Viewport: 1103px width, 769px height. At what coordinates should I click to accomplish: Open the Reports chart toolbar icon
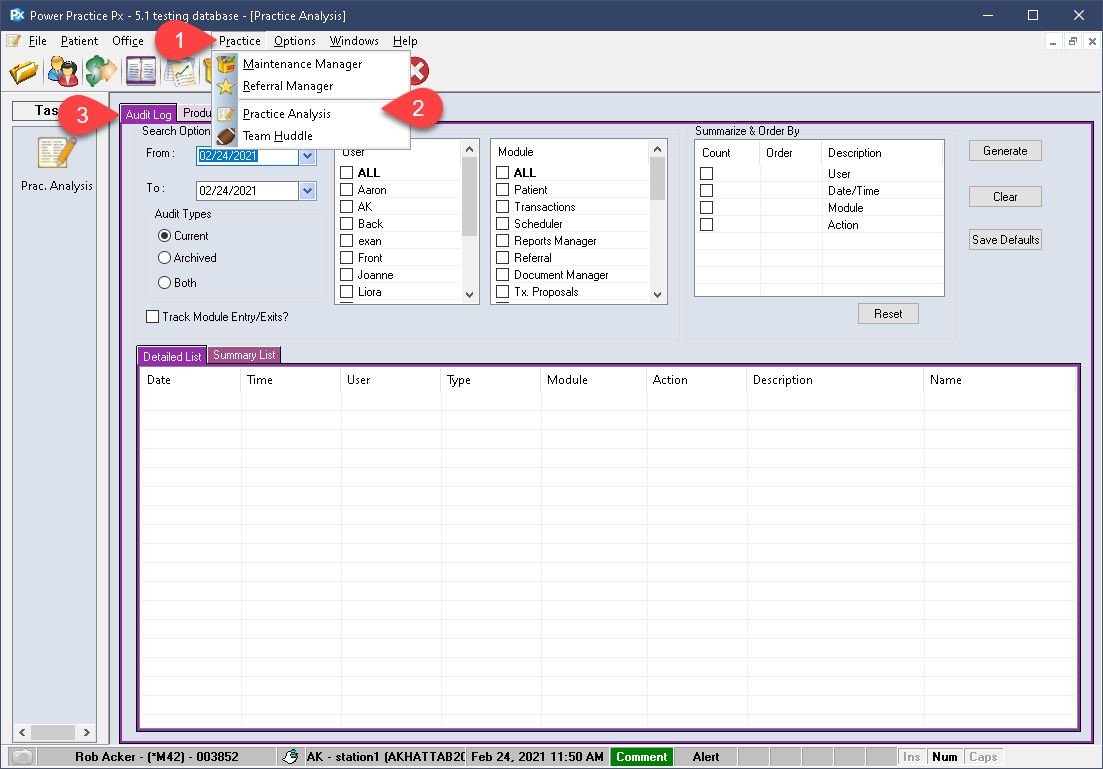[180, 71]
